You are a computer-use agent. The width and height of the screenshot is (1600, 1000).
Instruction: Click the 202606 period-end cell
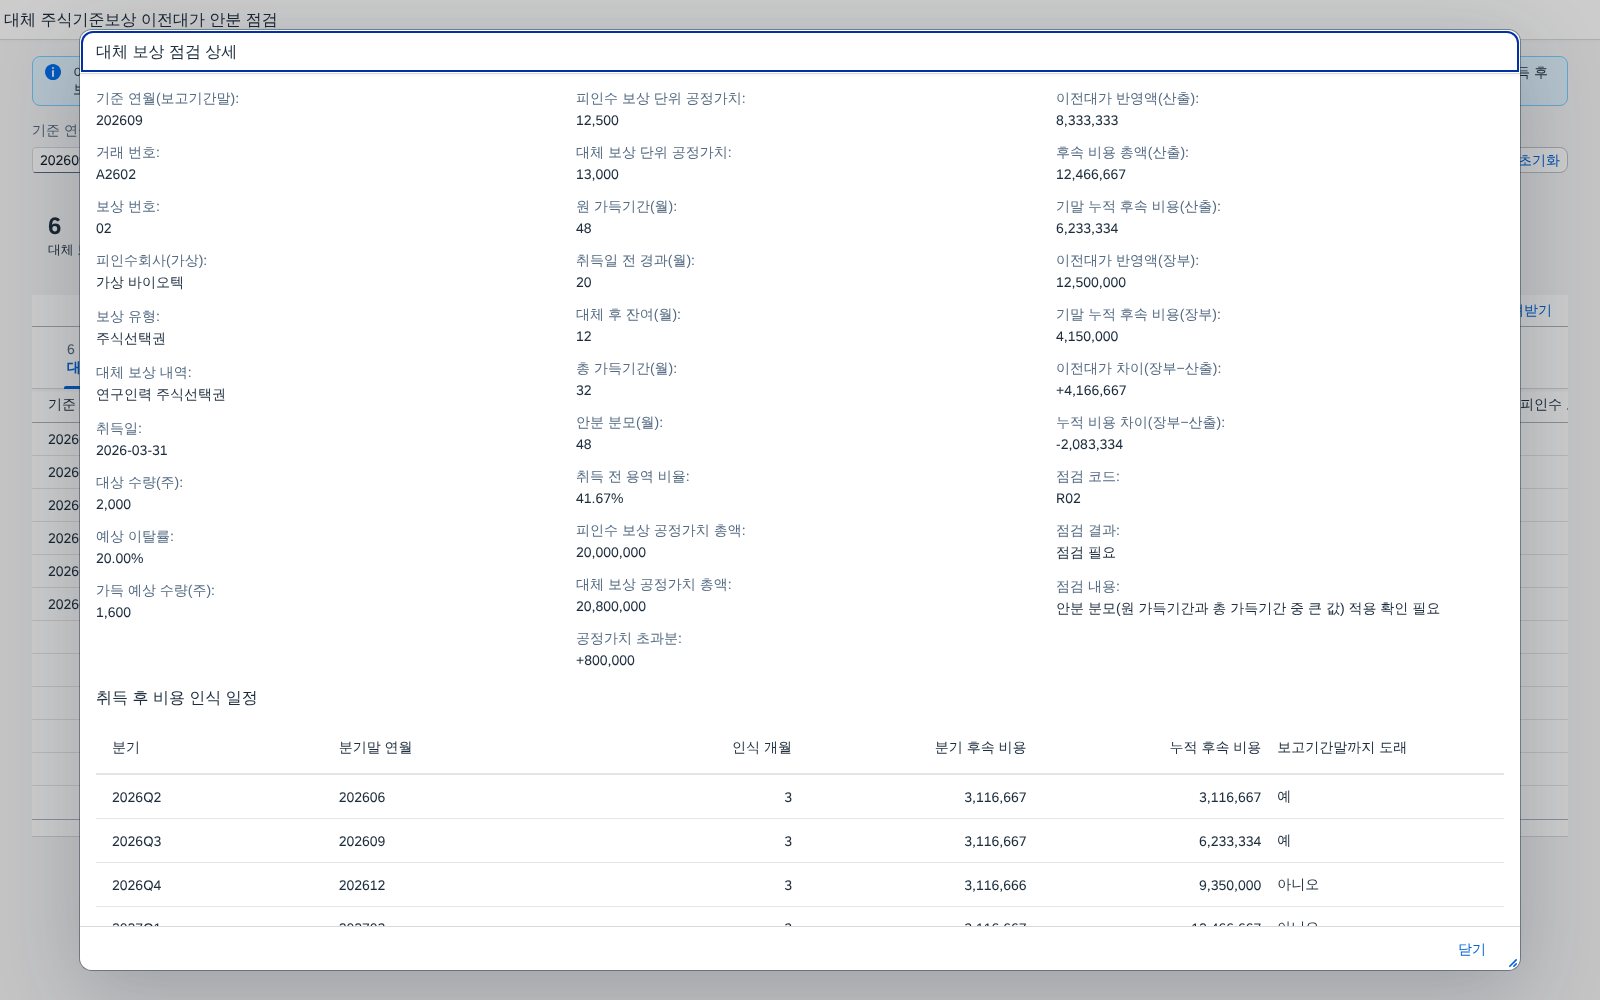362,797
